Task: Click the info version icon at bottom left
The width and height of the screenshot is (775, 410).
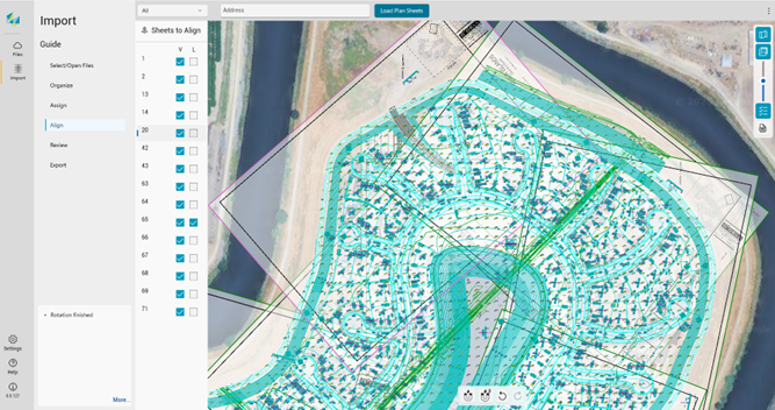Action: [13, 386]
